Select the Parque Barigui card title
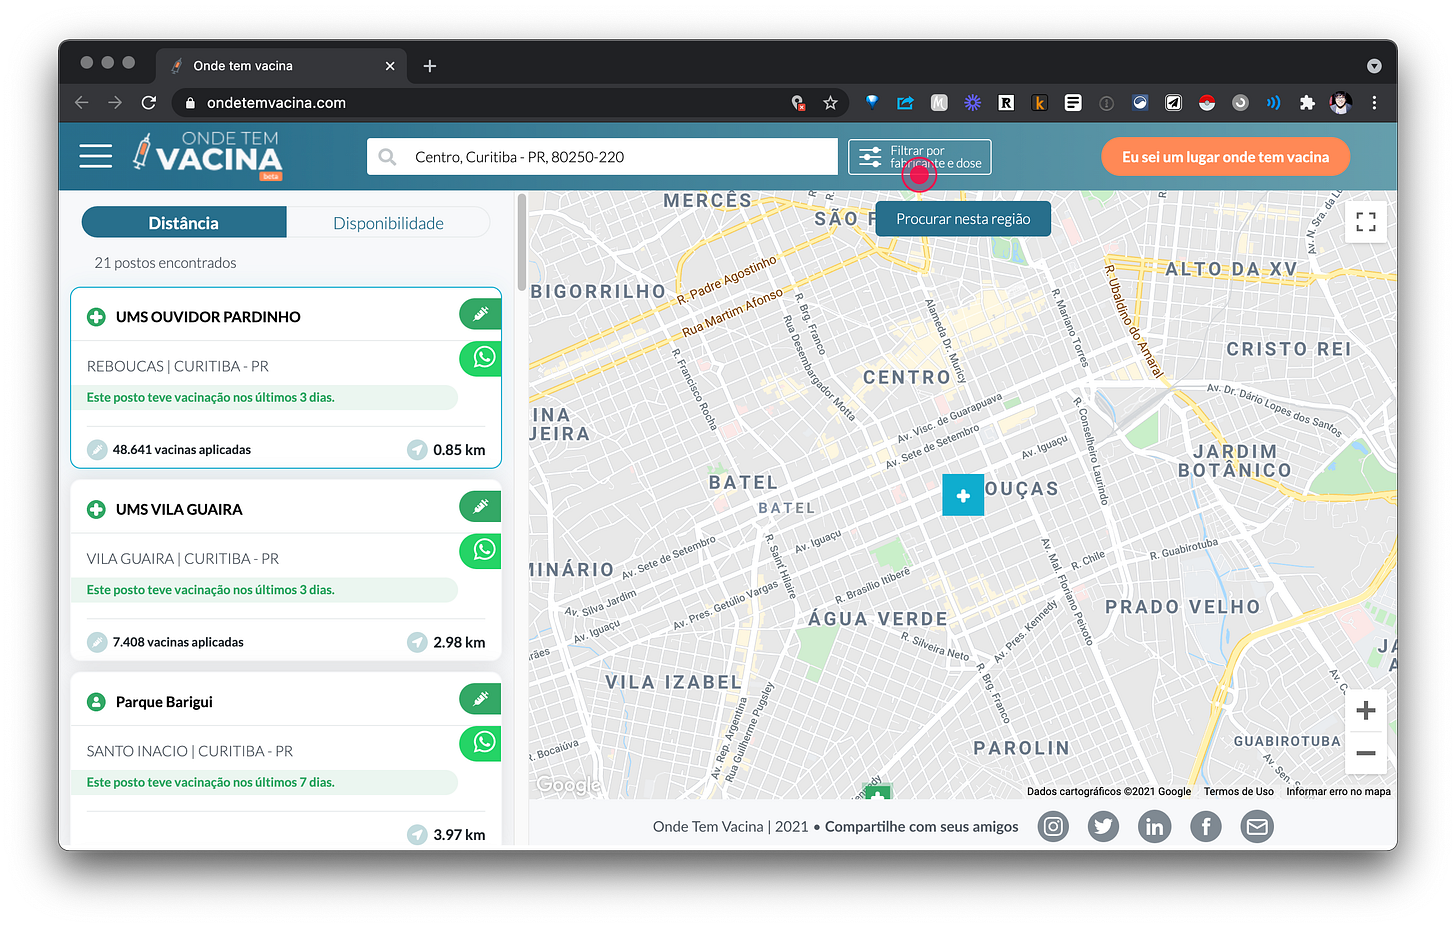Image resolution: width=1456 pixels, height=928 pixels. pyautogui.click(x=164, y=702)
